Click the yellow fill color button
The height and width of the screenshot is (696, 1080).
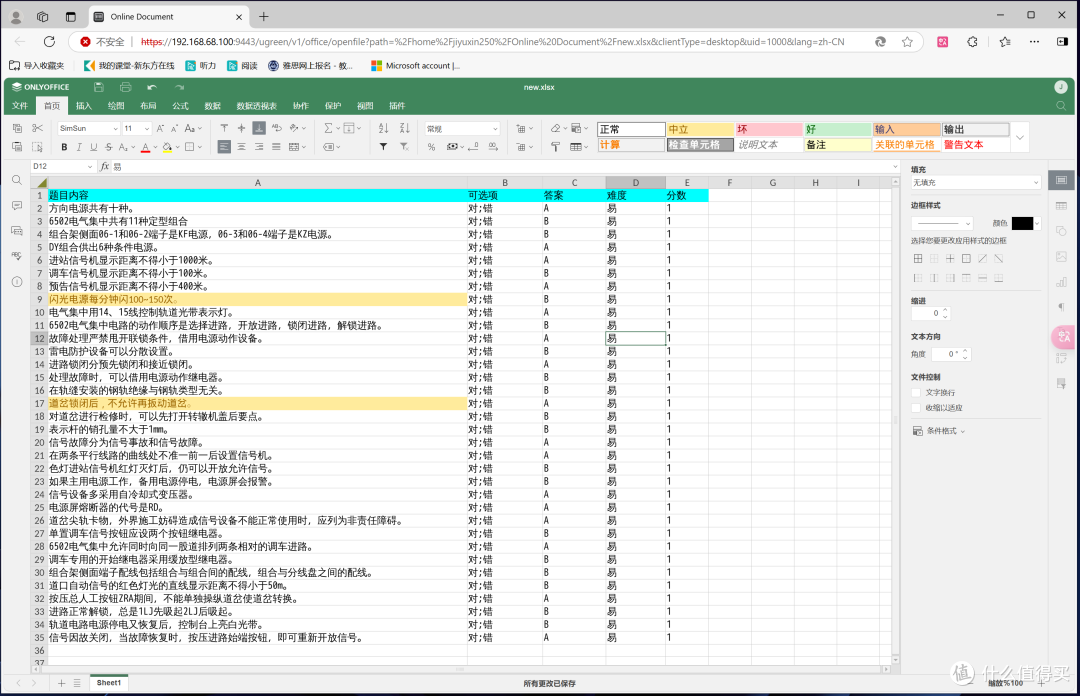(x=167, y=147)
